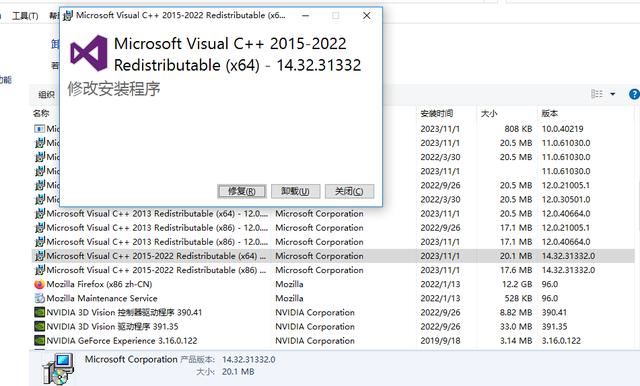Open the 工具(T) menu

coord(25,16)
